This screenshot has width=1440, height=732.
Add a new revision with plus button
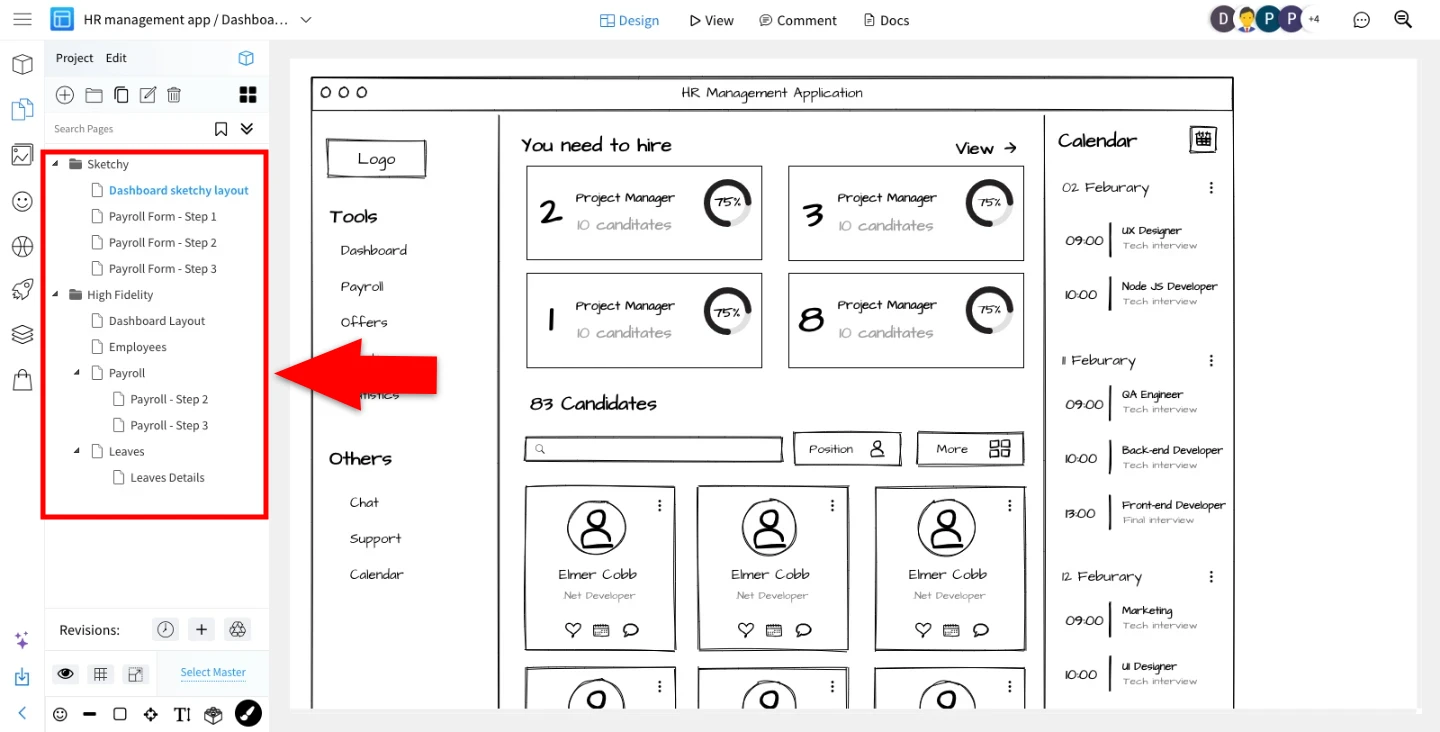tap(202, 629)
